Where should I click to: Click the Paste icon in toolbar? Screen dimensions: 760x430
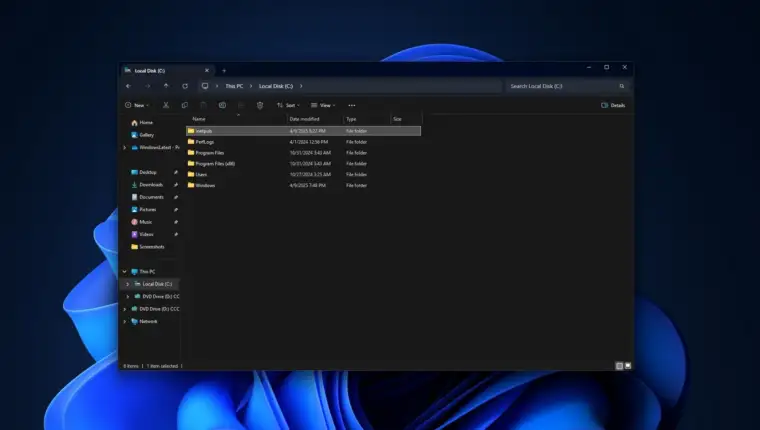[204, 105]
